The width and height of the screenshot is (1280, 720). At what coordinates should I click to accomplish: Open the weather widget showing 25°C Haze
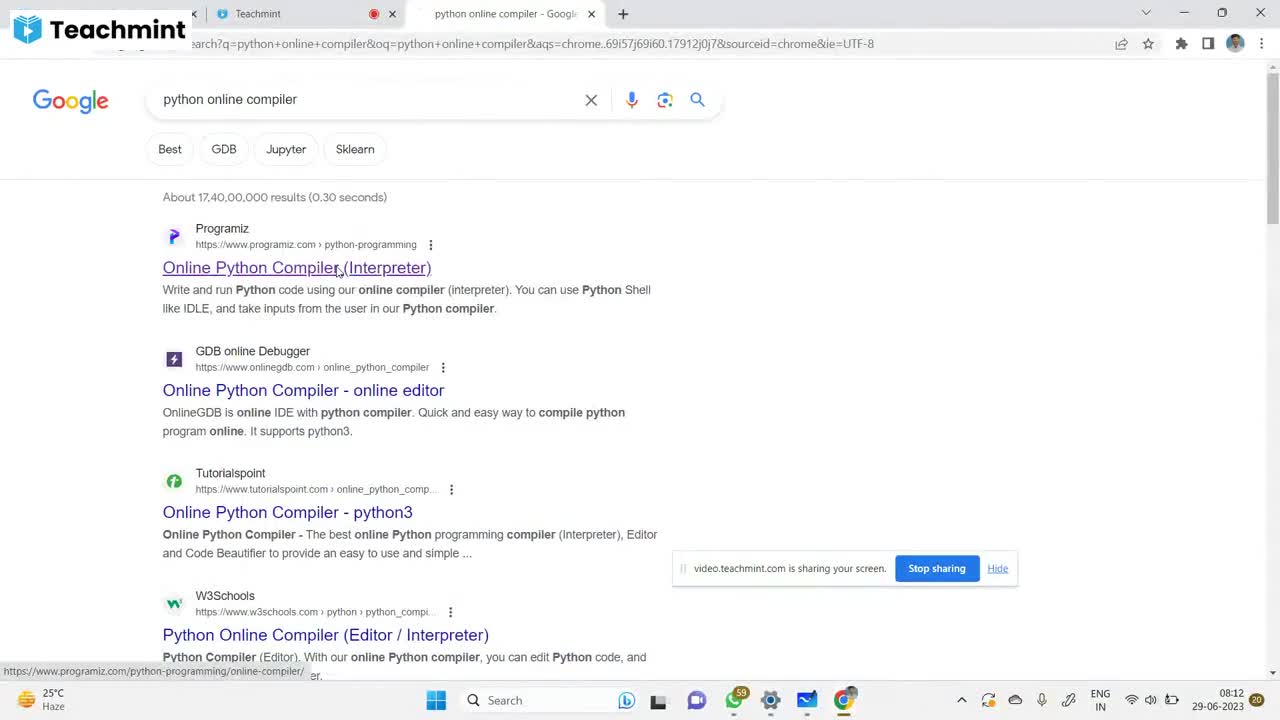[40, 700]
